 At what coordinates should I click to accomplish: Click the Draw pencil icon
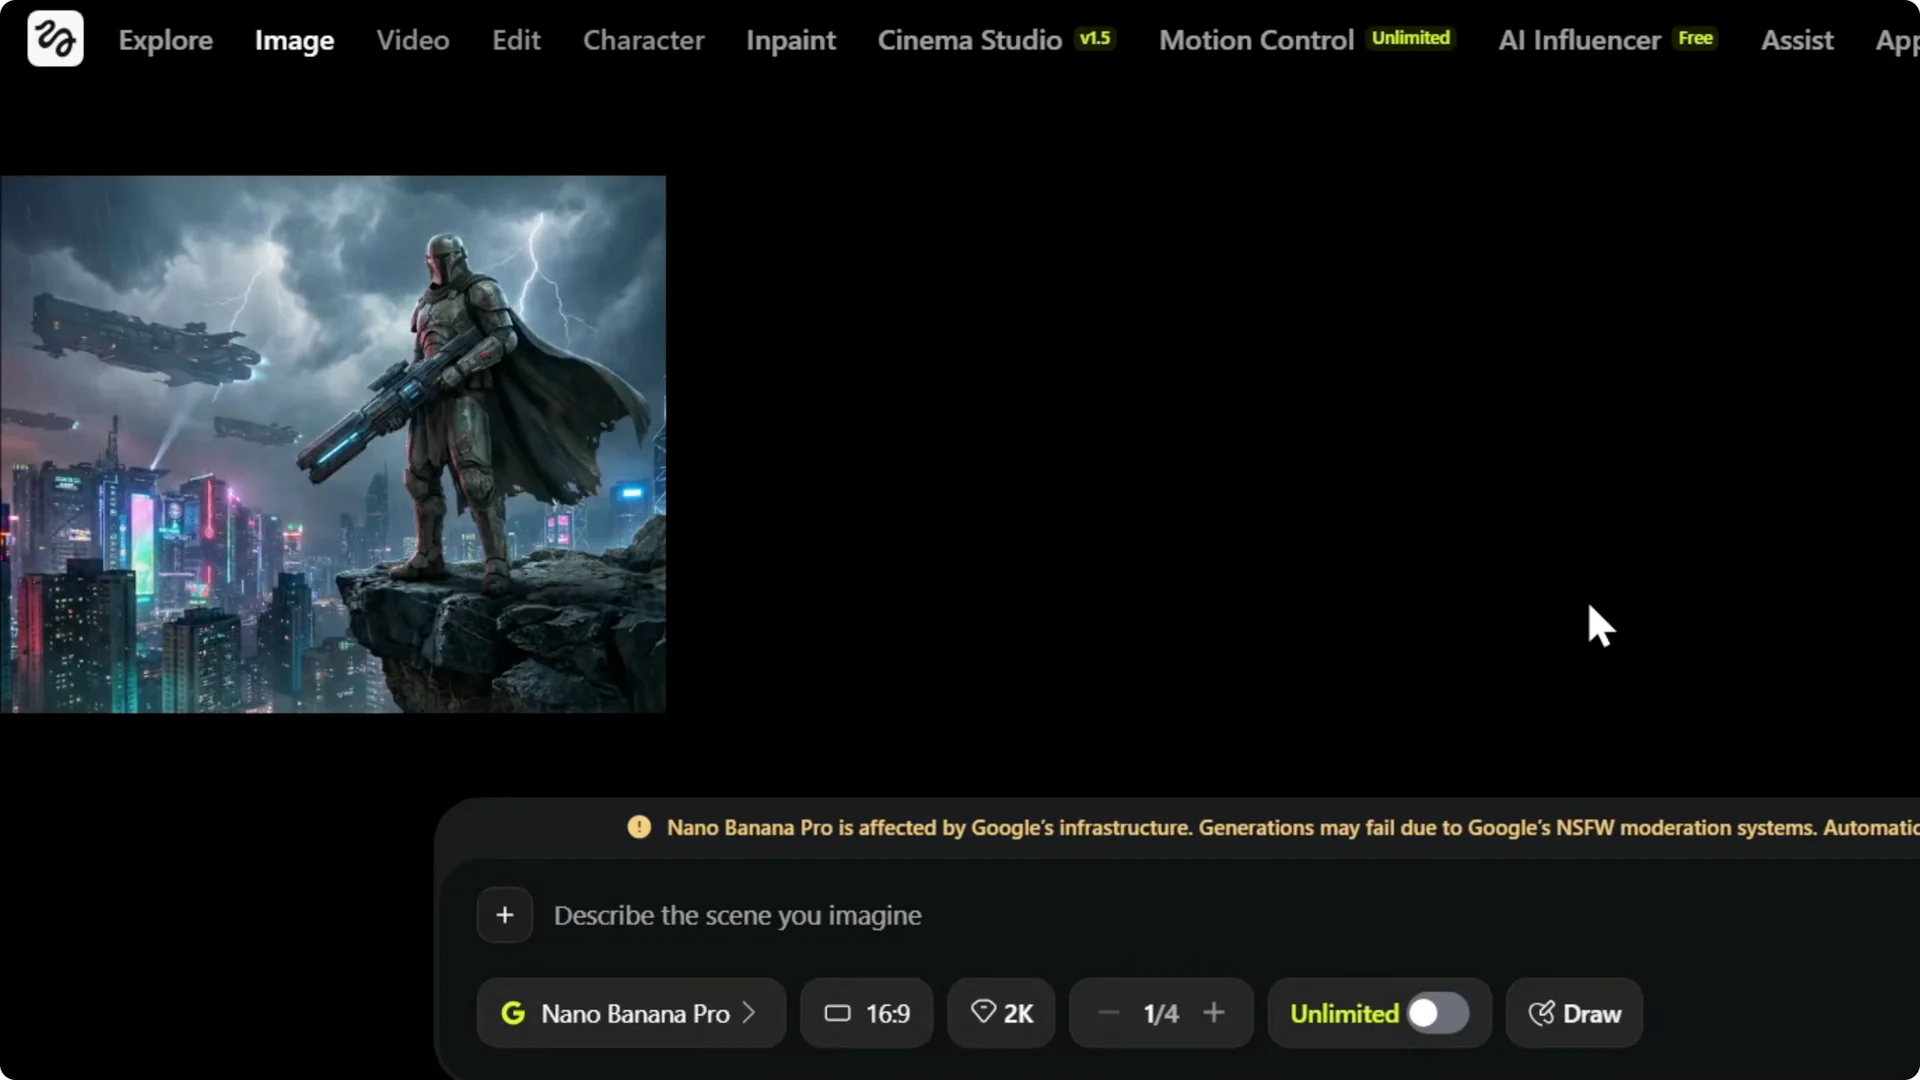tap(1541, 1013)
